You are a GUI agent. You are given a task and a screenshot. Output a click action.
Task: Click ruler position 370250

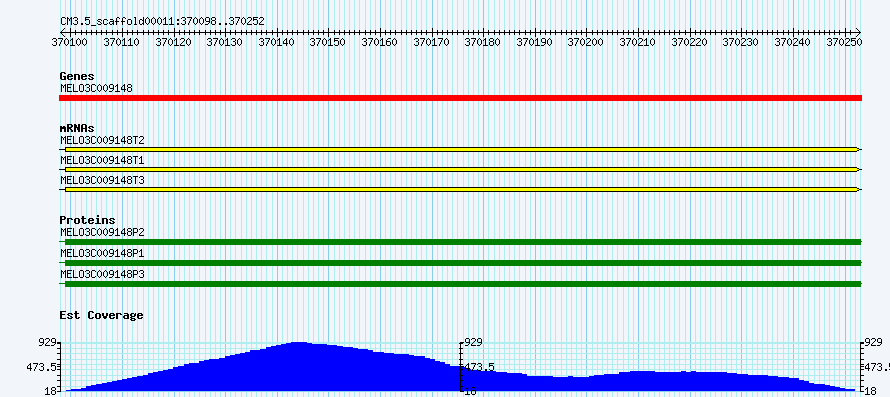coord(844,42)
